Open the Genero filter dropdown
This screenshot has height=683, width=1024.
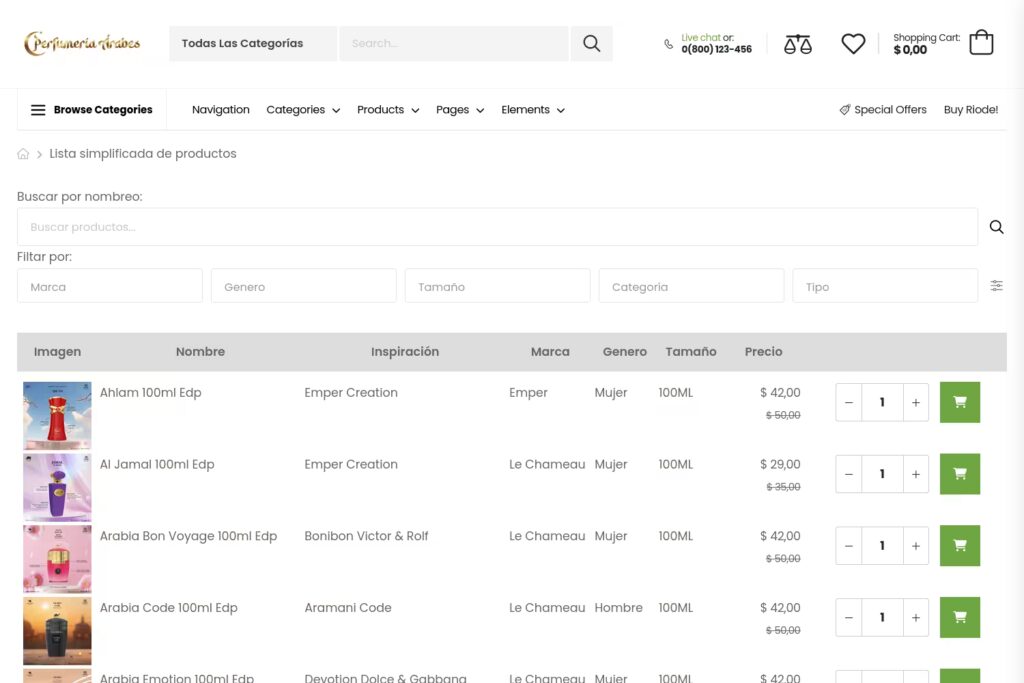[304, 286]
